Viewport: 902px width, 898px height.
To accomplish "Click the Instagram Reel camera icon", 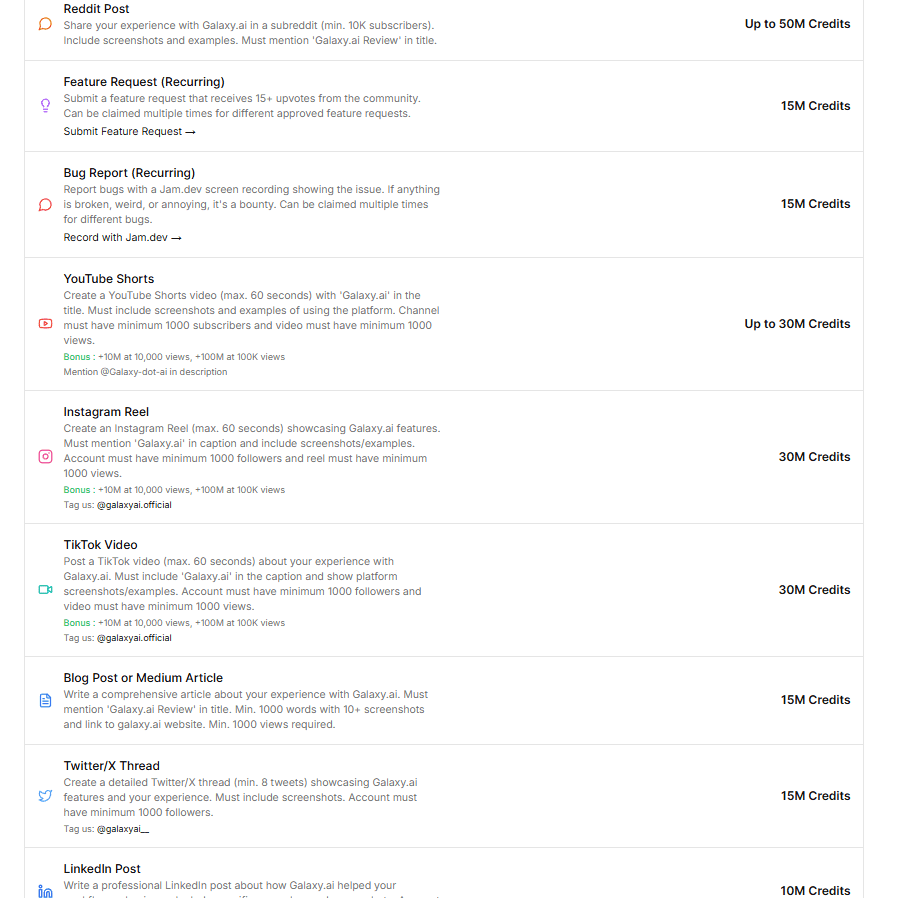I will [45, 457].
